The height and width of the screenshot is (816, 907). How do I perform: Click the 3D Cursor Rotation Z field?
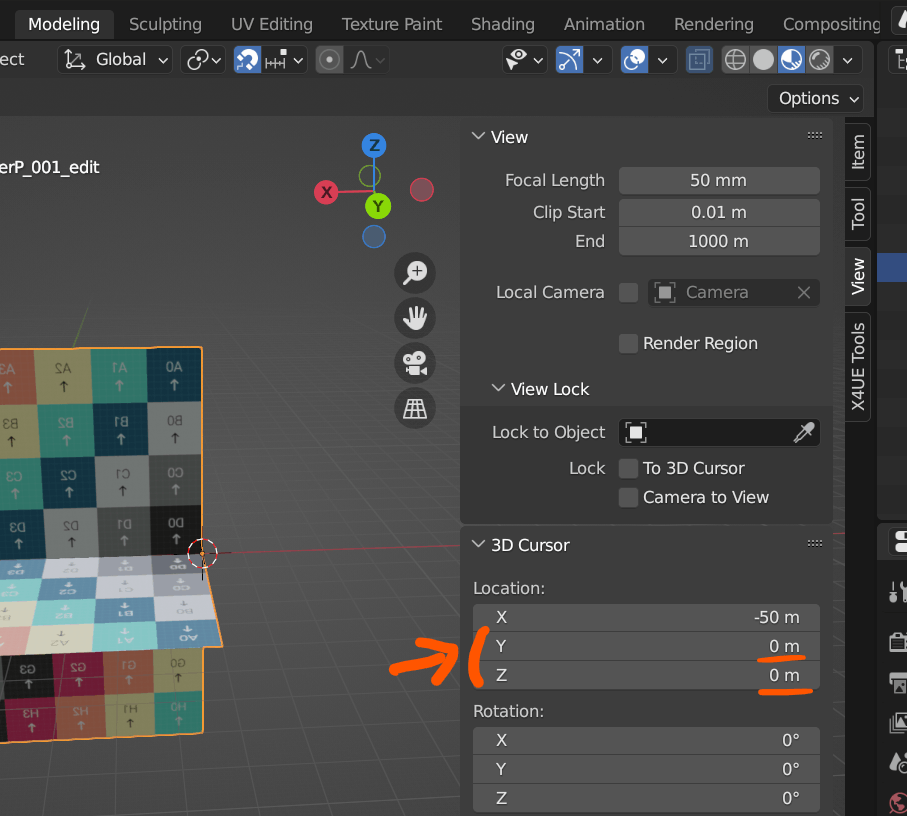[x=646, y=798]
